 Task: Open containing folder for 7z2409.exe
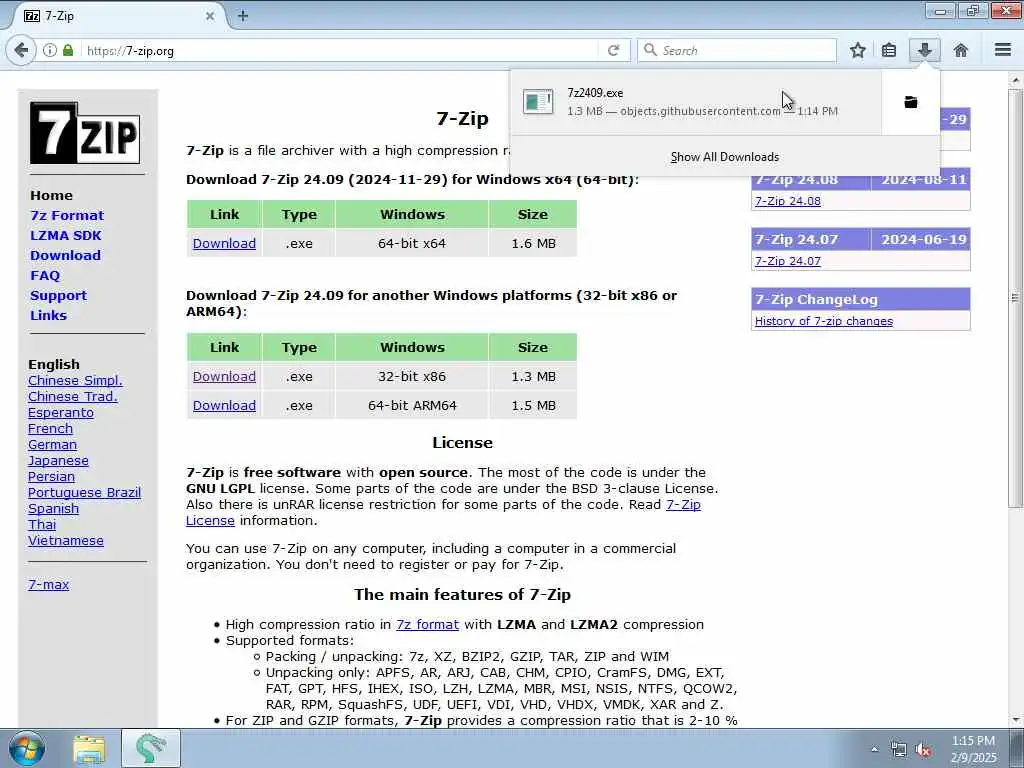pos(911,102)
